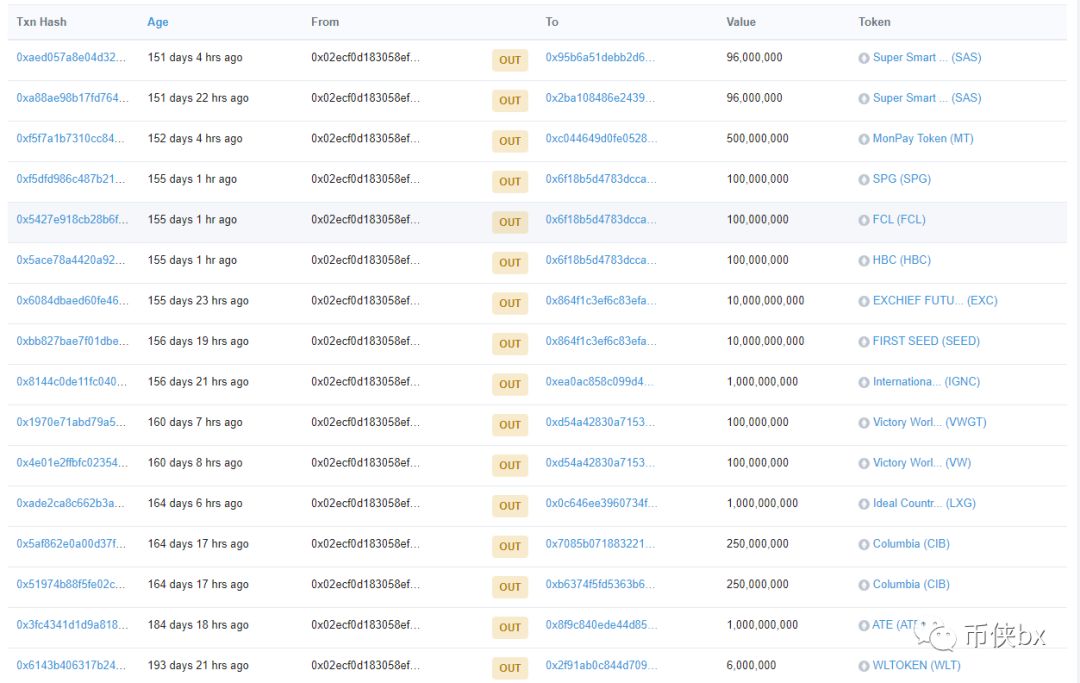Open transaction hash 0x5ace78a4420a92...
This screenshot has width=1080, height=683.
point(71,261)
